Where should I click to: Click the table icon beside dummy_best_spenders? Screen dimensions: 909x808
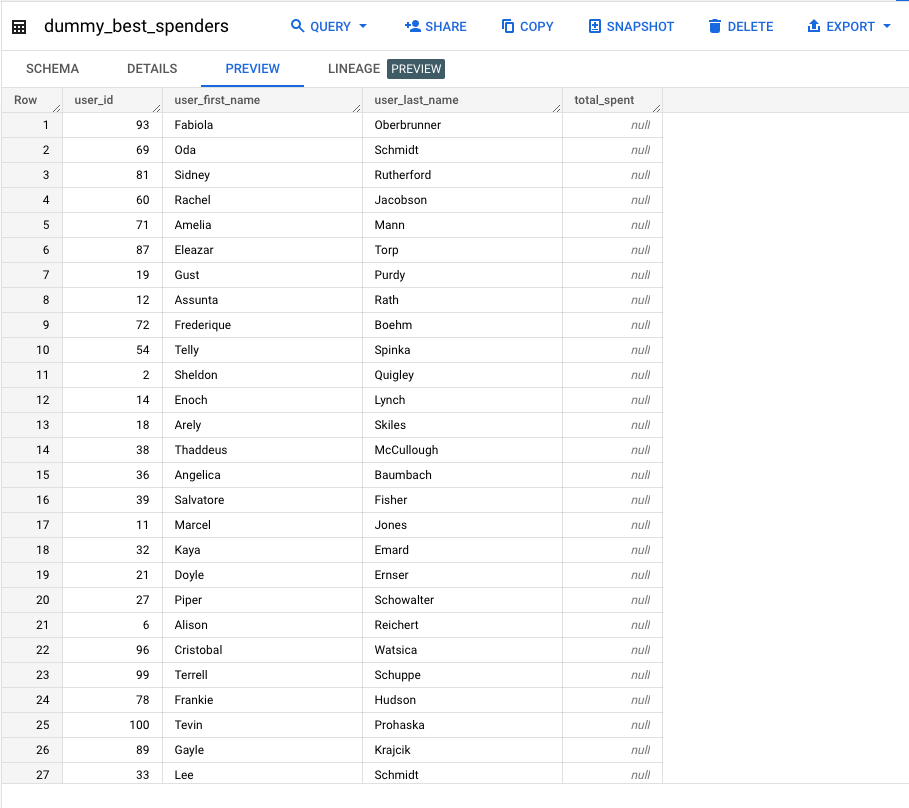coord(19,27)
